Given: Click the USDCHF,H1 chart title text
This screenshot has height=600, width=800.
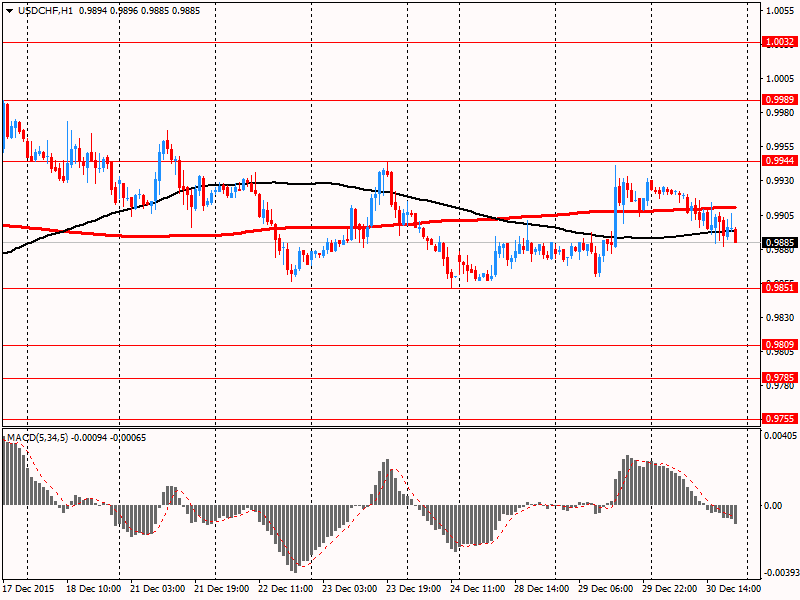Looking at the screenshot, I should coord(46,9).
